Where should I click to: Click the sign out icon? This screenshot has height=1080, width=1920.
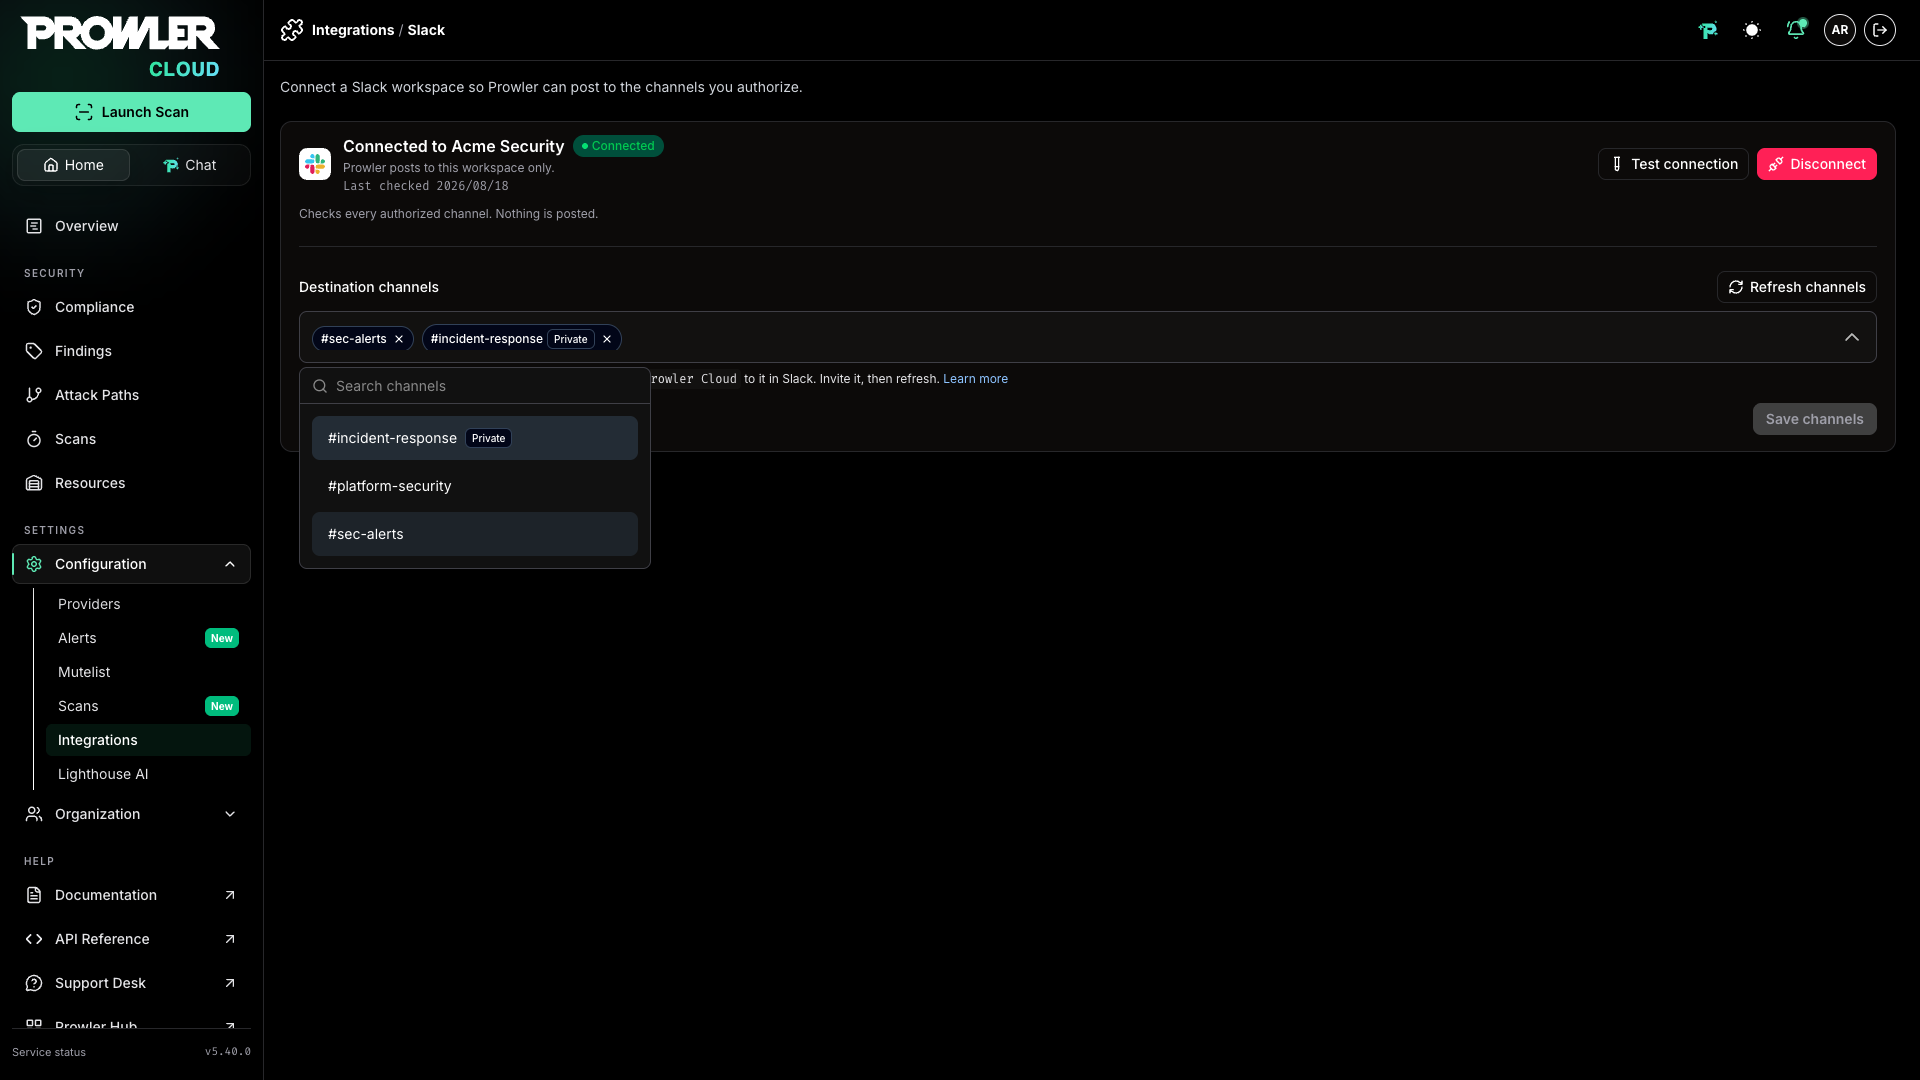click(1880, 30)
